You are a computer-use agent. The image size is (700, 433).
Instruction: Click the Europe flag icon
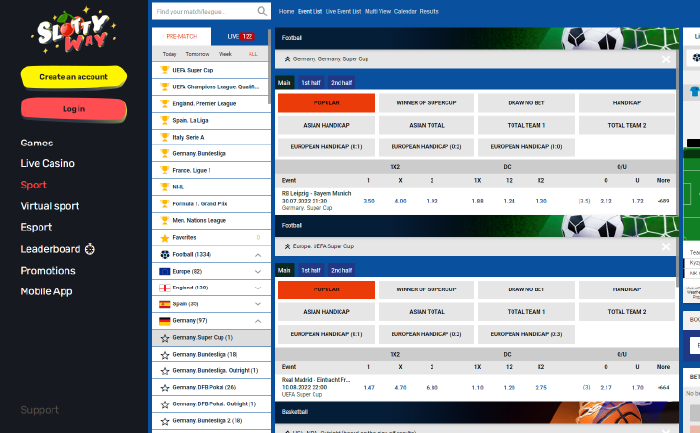point(165,271)
